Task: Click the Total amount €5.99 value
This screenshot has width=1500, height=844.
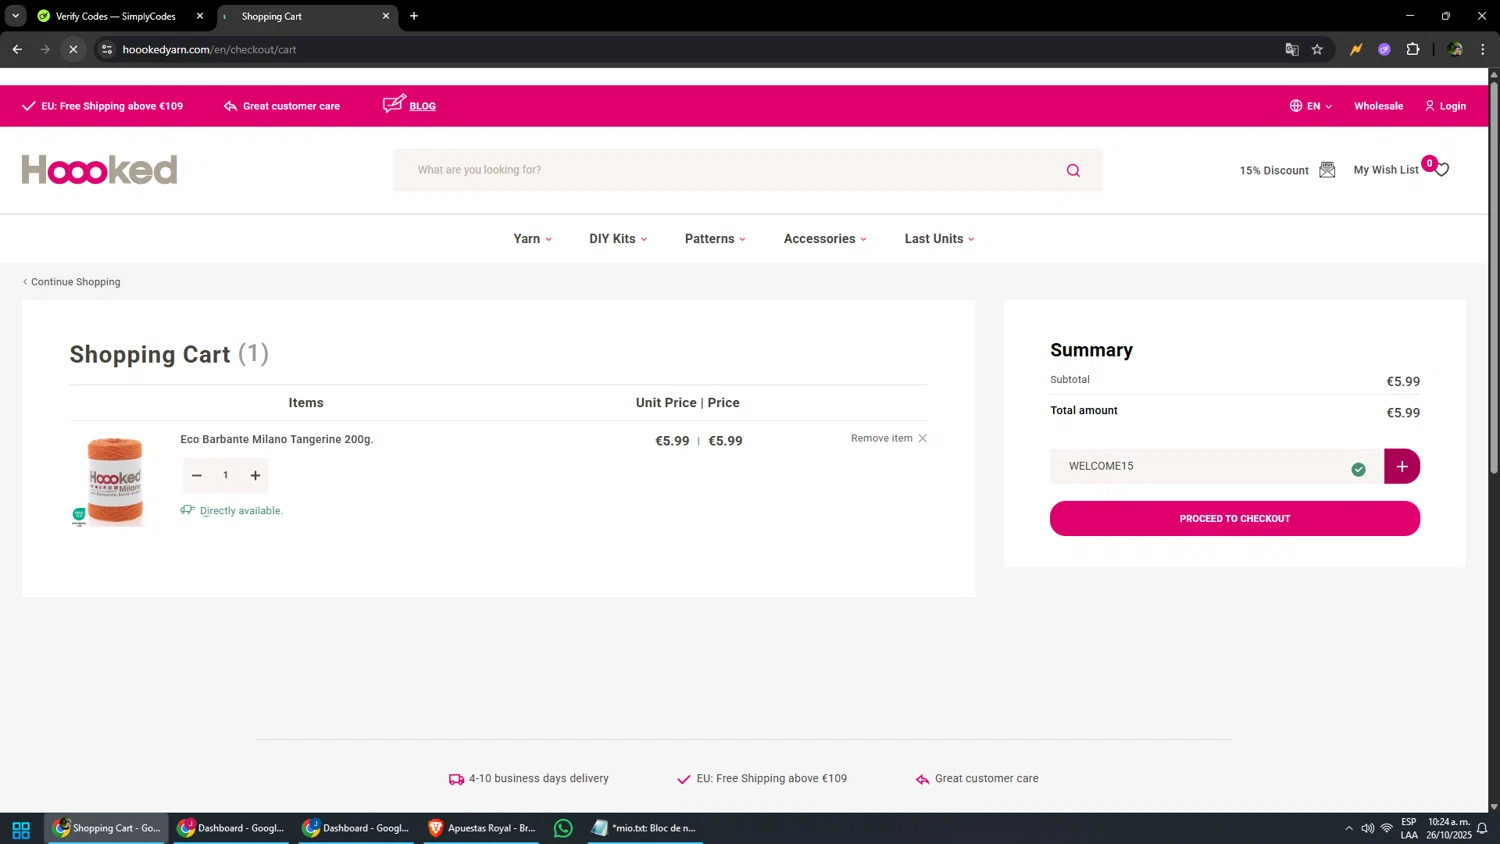Action: (x=1403, y=413)
